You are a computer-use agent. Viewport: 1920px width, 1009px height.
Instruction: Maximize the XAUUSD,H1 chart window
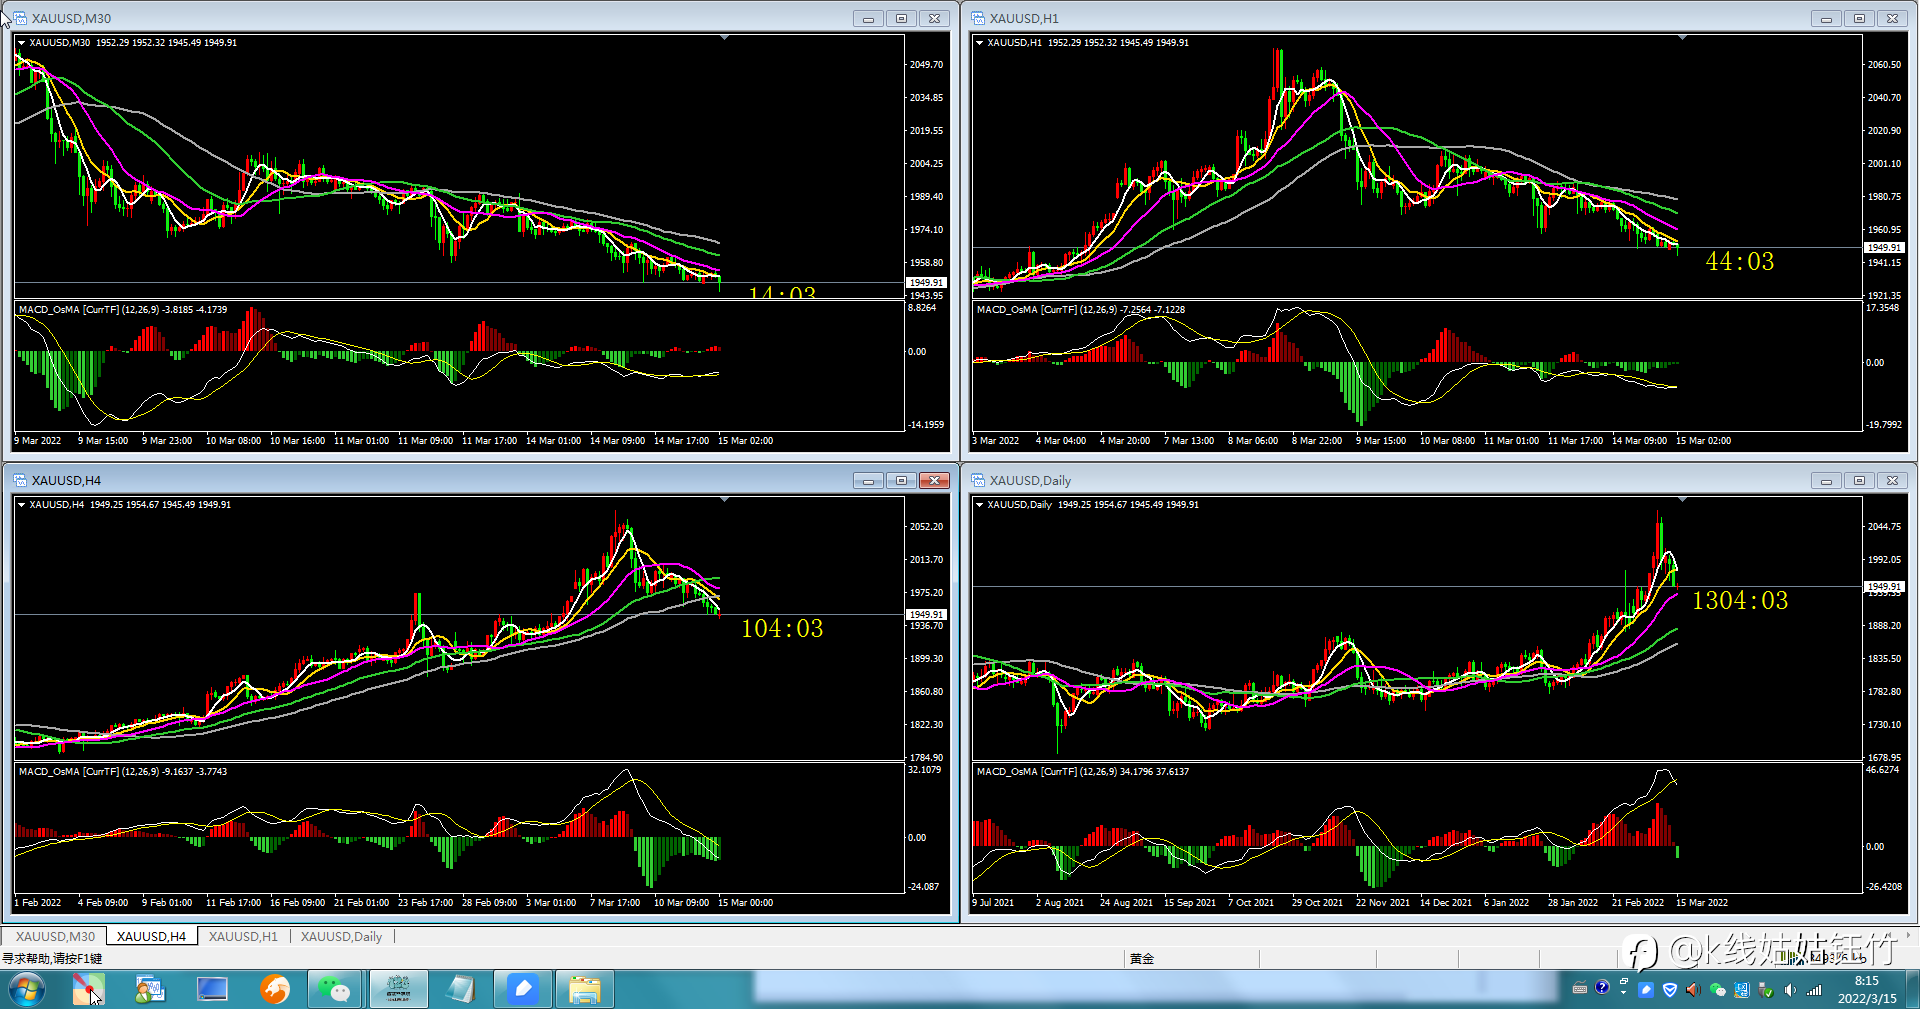tap(1859, 18)
